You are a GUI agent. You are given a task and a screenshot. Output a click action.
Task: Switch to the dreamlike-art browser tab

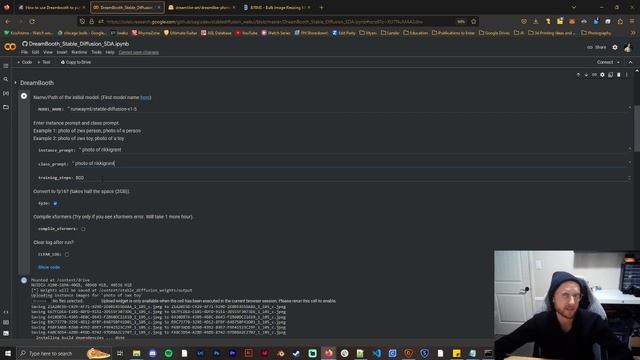[202, 7]
